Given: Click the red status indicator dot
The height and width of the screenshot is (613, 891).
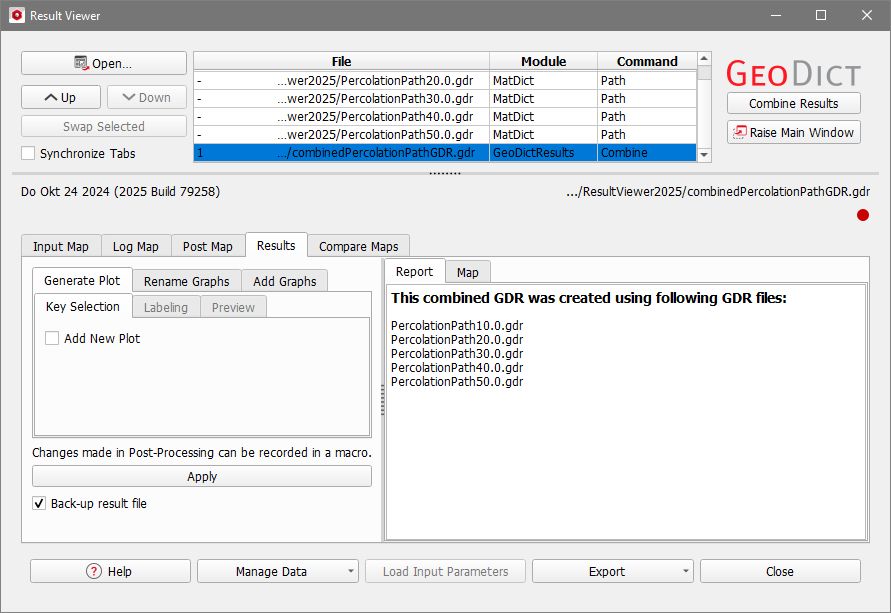Looking at the screenshot, I should 863,215.
